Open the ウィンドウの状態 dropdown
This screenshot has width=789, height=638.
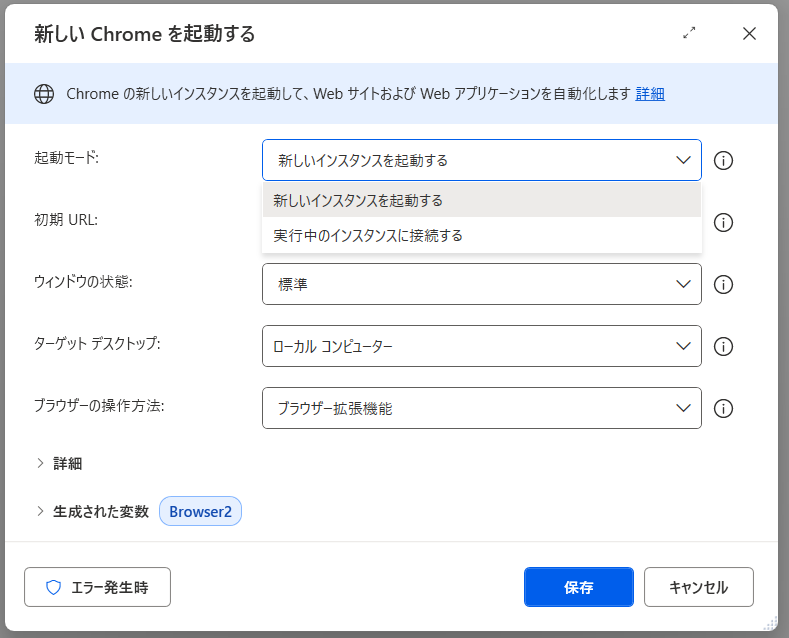pos(482,284)
